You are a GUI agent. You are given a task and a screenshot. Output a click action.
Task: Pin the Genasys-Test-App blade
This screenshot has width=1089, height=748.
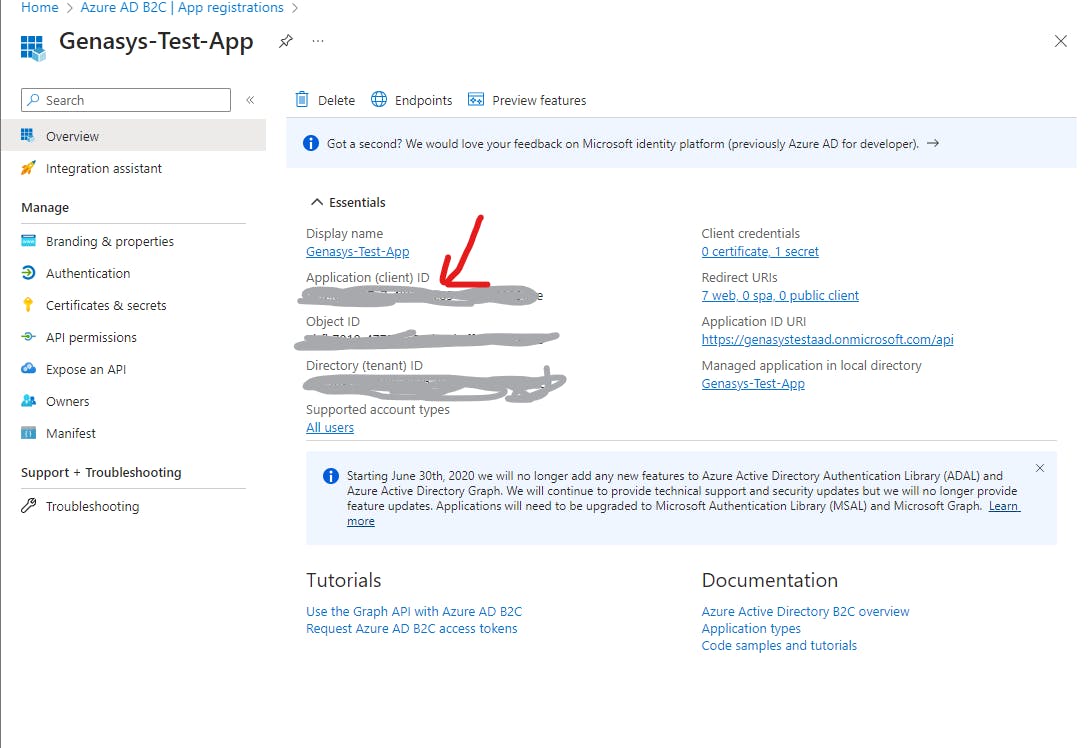tap(285, 42)
